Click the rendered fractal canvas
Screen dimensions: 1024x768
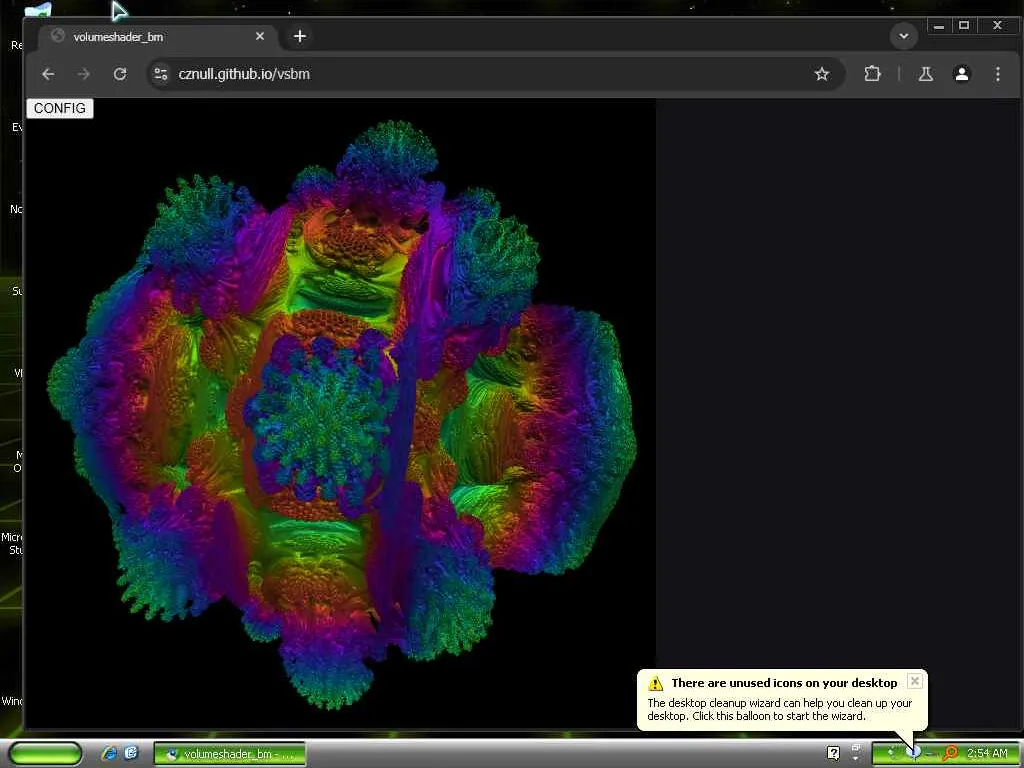point(340,413)
